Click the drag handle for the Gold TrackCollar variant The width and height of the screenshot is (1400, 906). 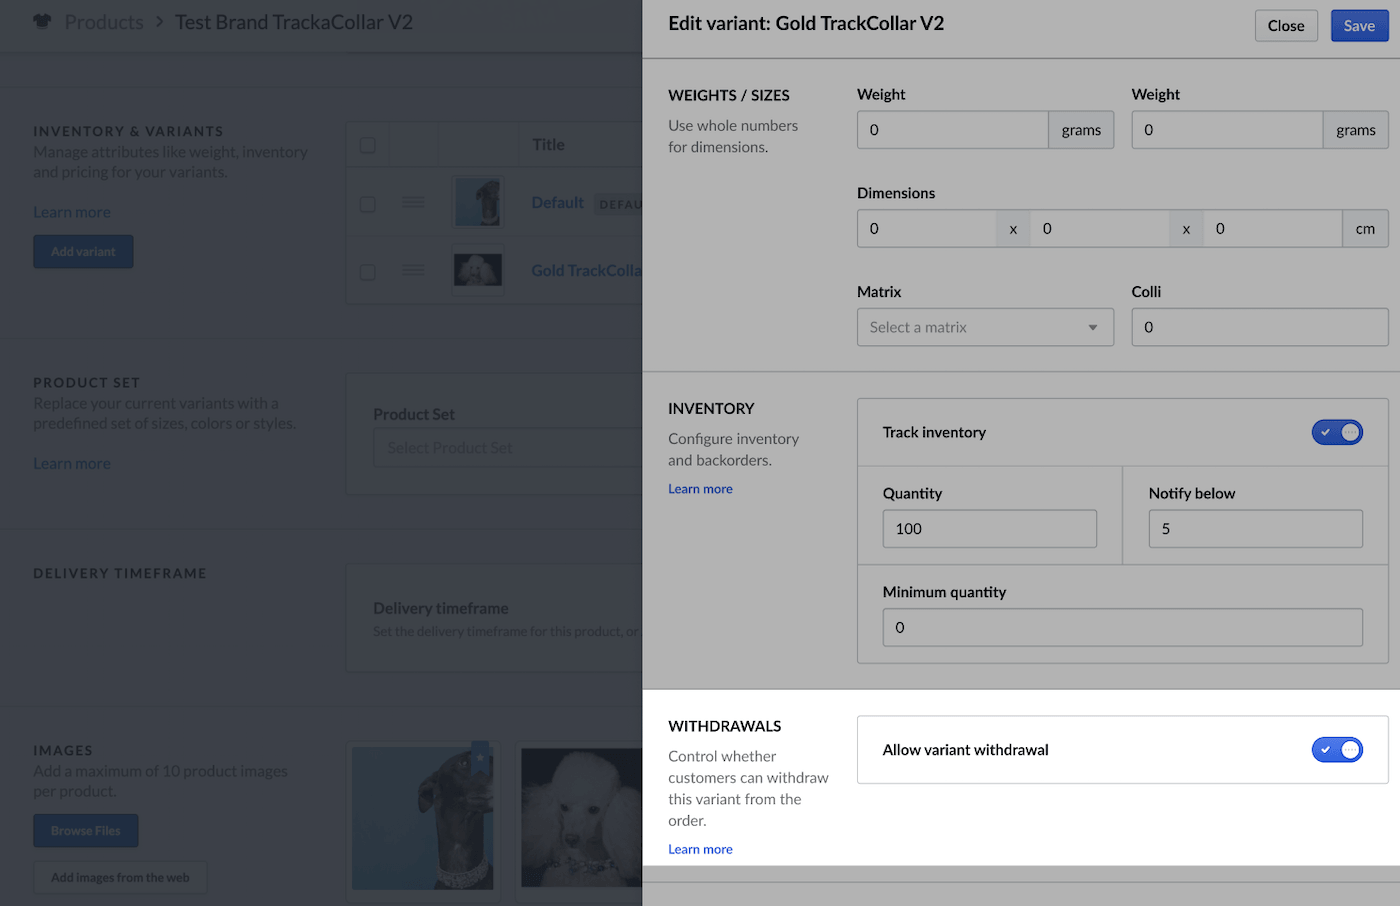click(x=413, y=271)
